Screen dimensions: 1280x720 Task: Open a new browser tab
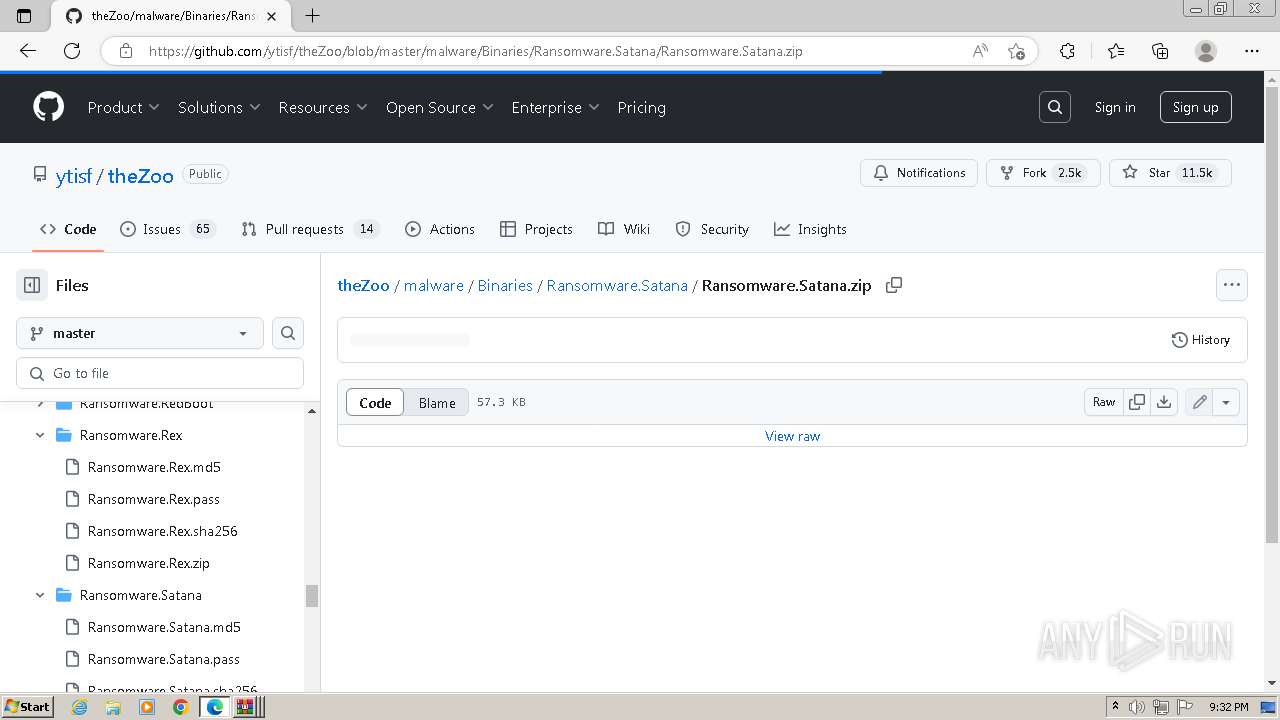click(x=312, y=15)
